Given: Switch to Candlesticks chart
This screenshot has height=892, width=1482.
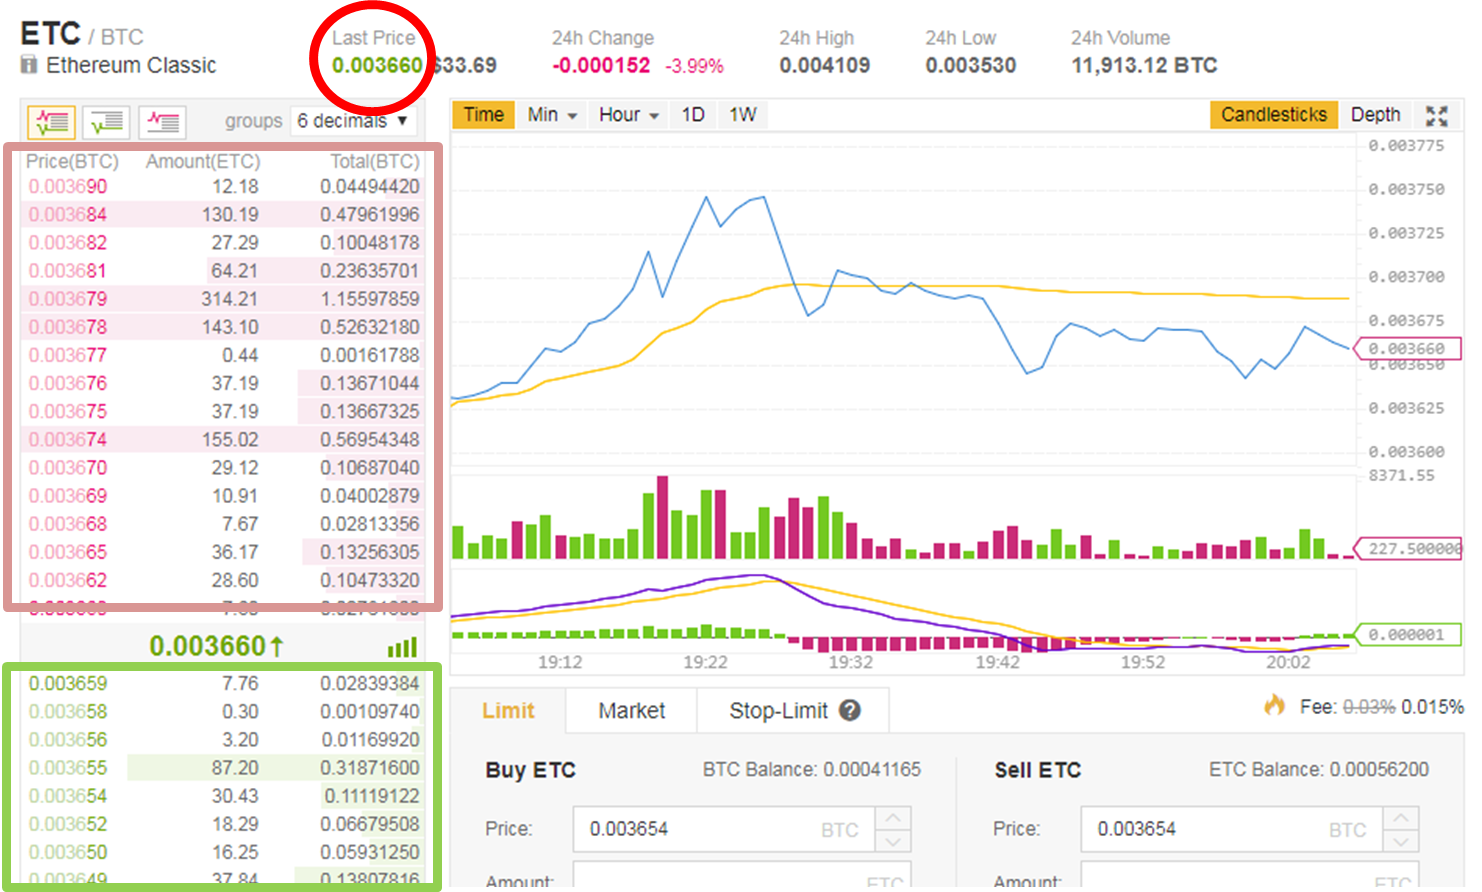Looking at the screenshot, I should pos(1273,115).
